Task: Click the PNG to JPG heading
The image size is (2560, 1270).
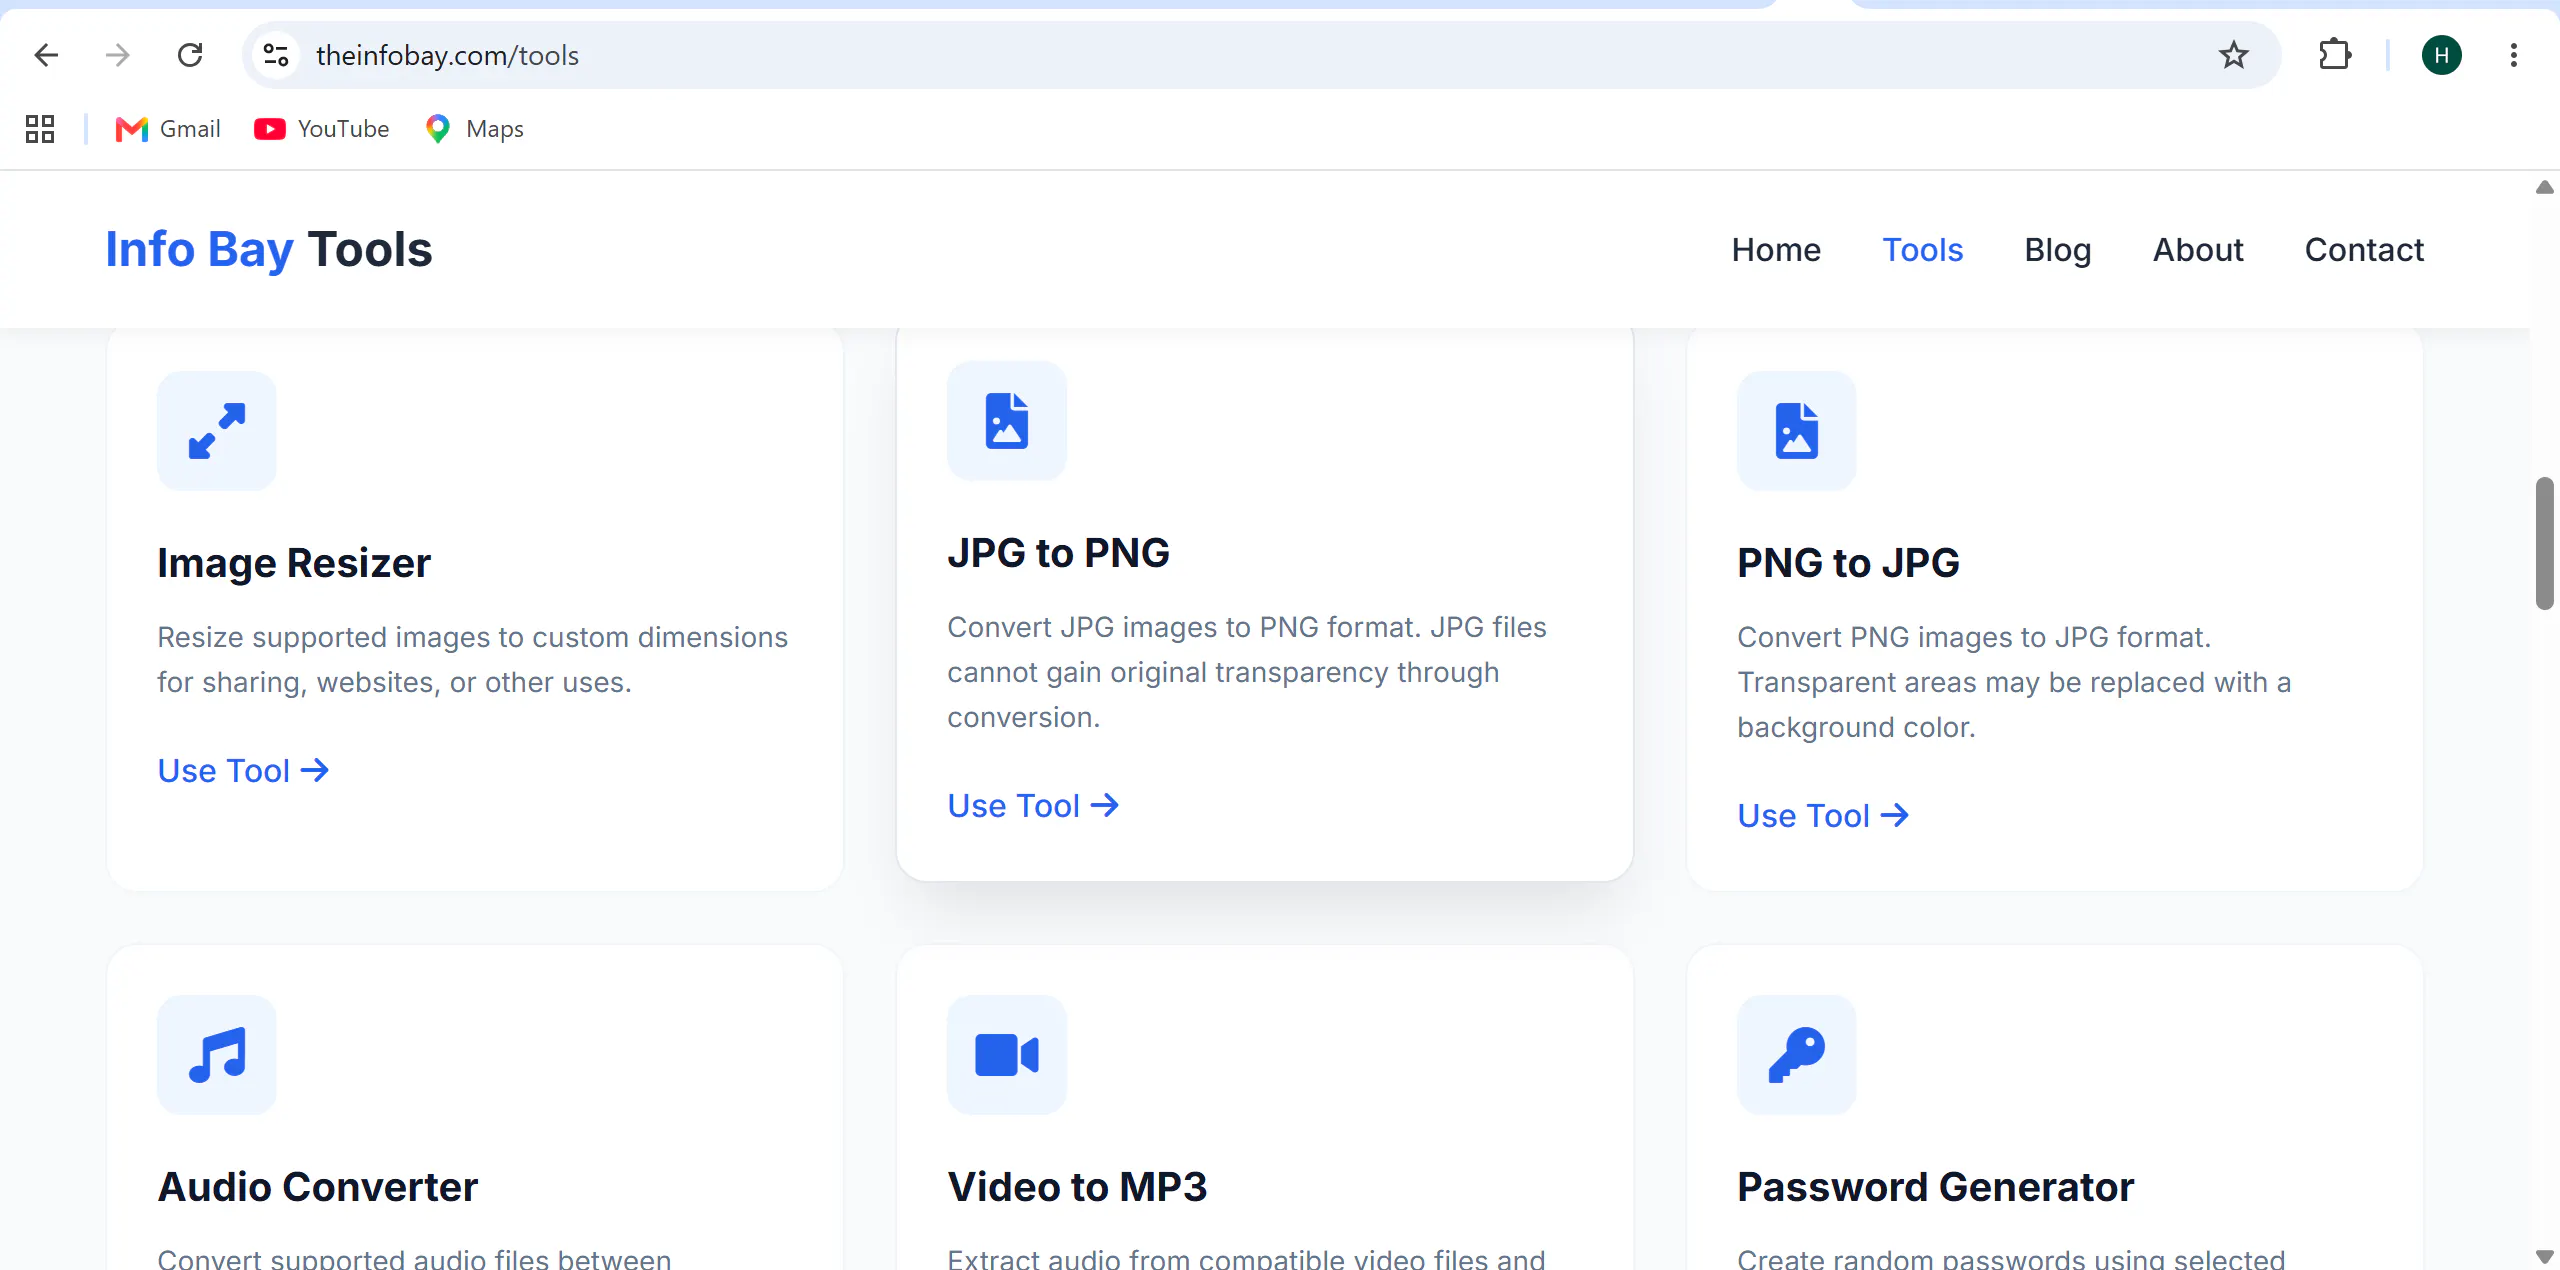Action: point(1848,563)
